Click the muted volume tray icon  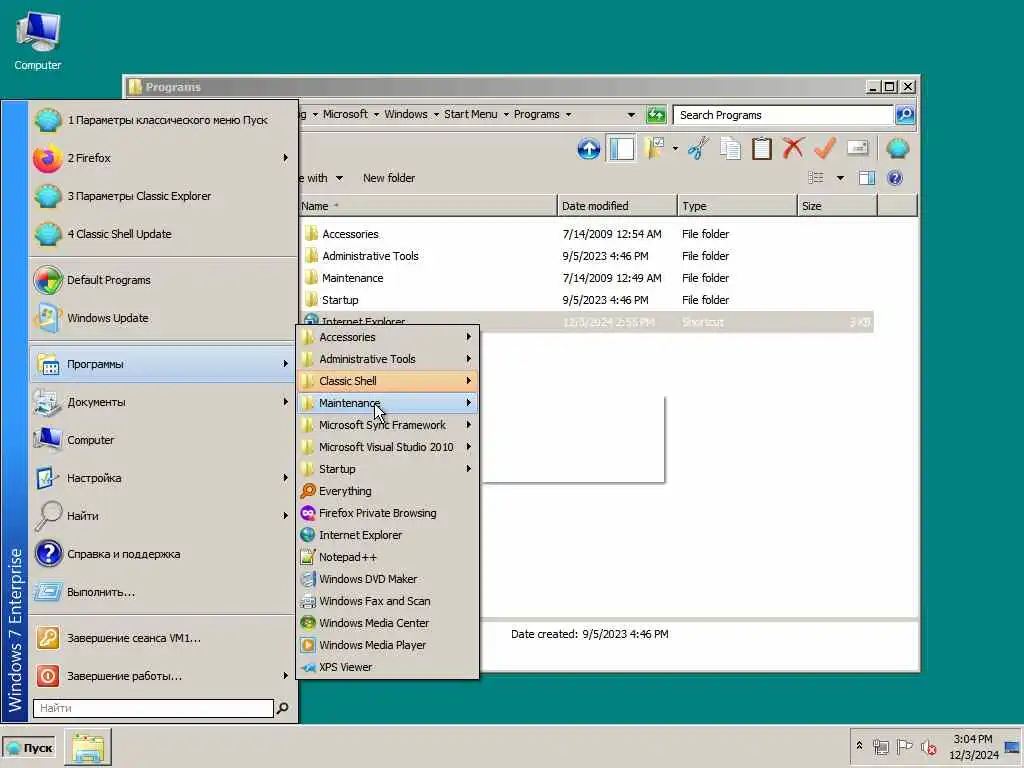click(928, 746)
